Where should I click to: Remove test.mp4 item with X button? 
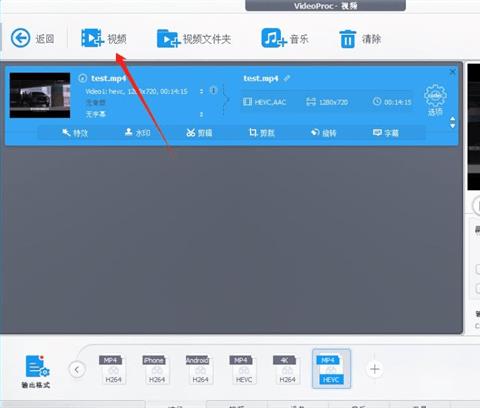click(452, 72)
